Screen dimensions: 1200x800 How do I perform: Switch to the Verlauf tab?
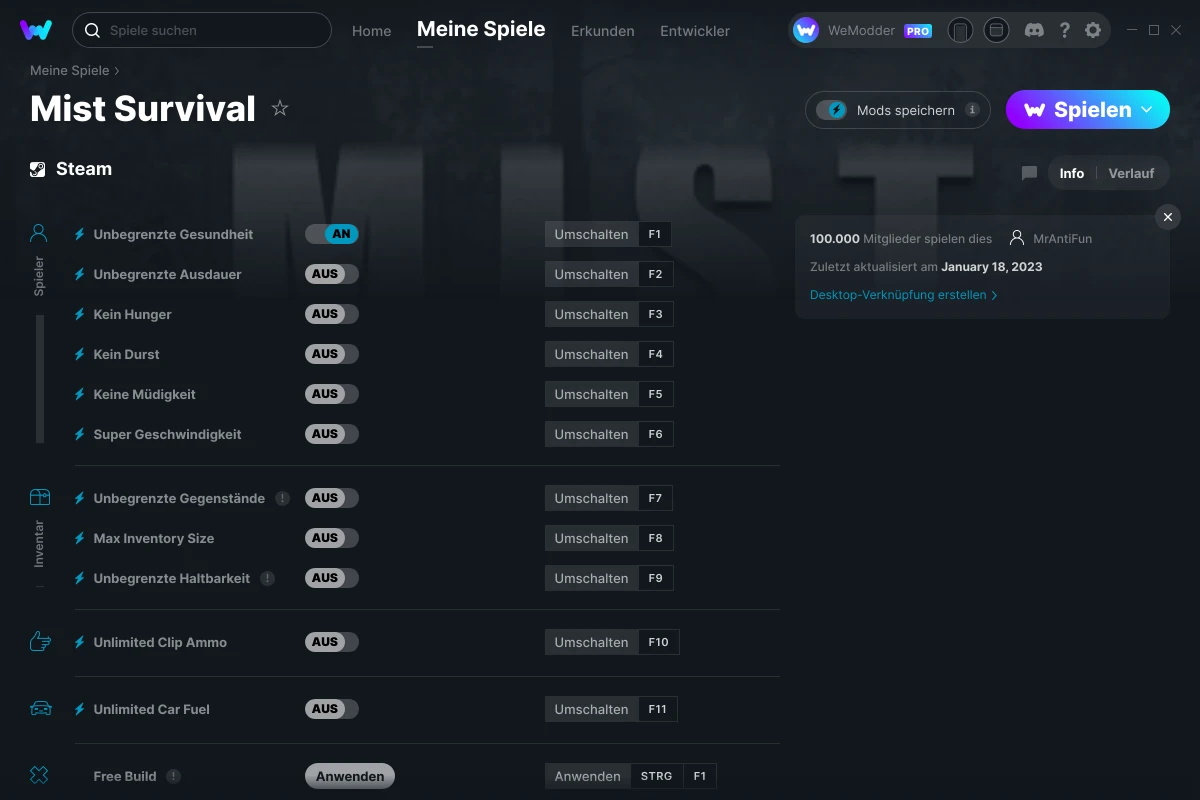pos(1131,173)
